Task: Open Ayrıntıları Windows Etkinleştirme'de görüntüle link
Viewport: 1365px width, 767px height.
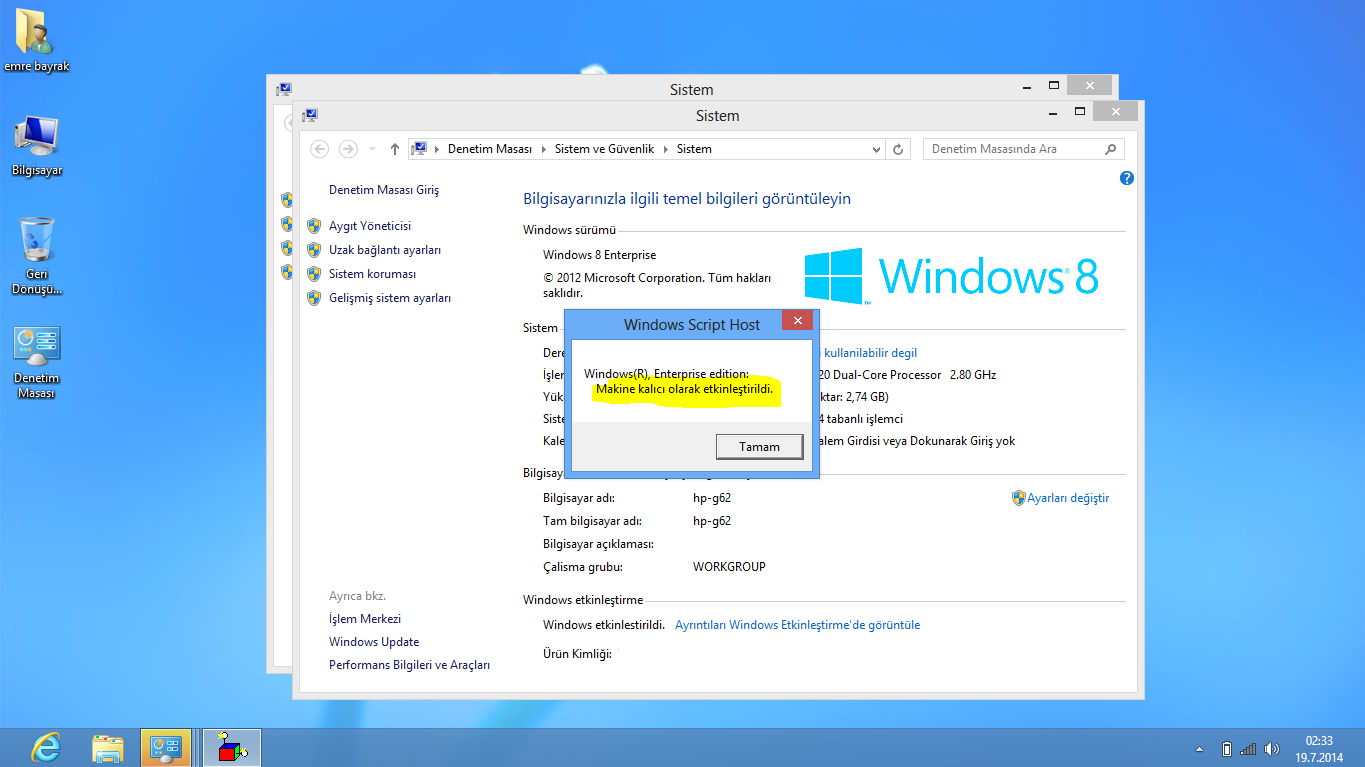Action: tap(798, 625)
